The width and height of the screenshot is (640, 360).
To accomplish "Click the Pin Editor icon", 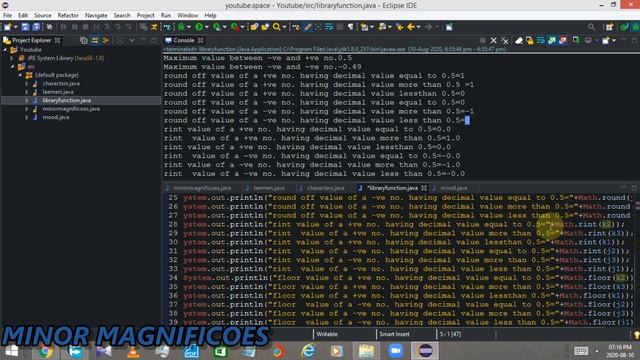I will click(449, 27).
